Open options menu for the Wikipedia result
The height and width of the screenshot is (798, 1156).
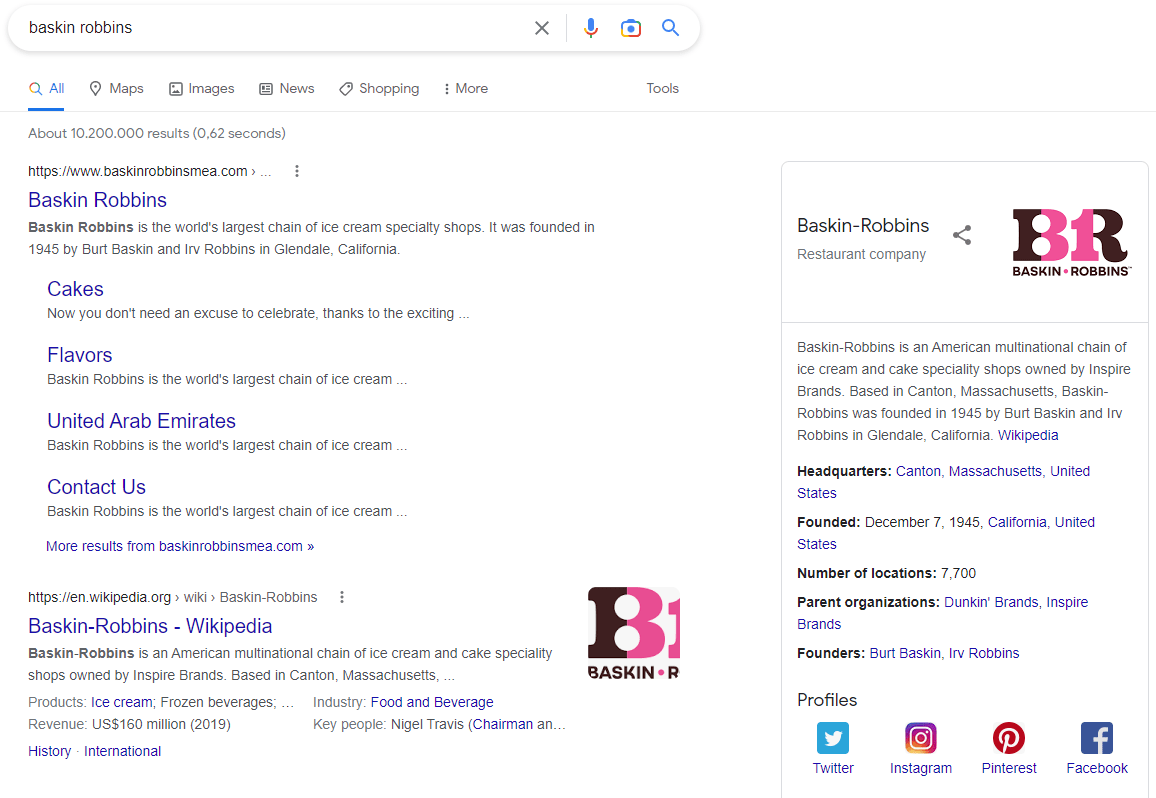click(x=342, y=597)
